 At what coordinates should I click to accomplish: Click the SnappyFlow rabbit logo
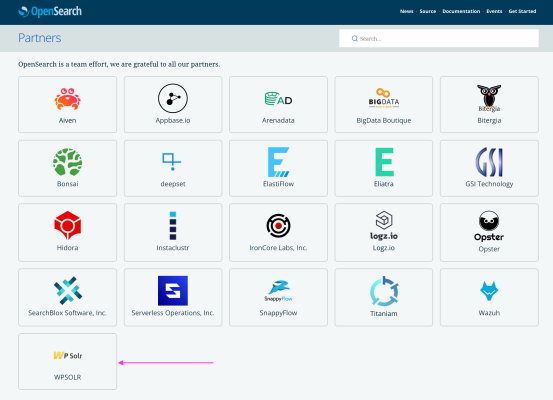278,291
